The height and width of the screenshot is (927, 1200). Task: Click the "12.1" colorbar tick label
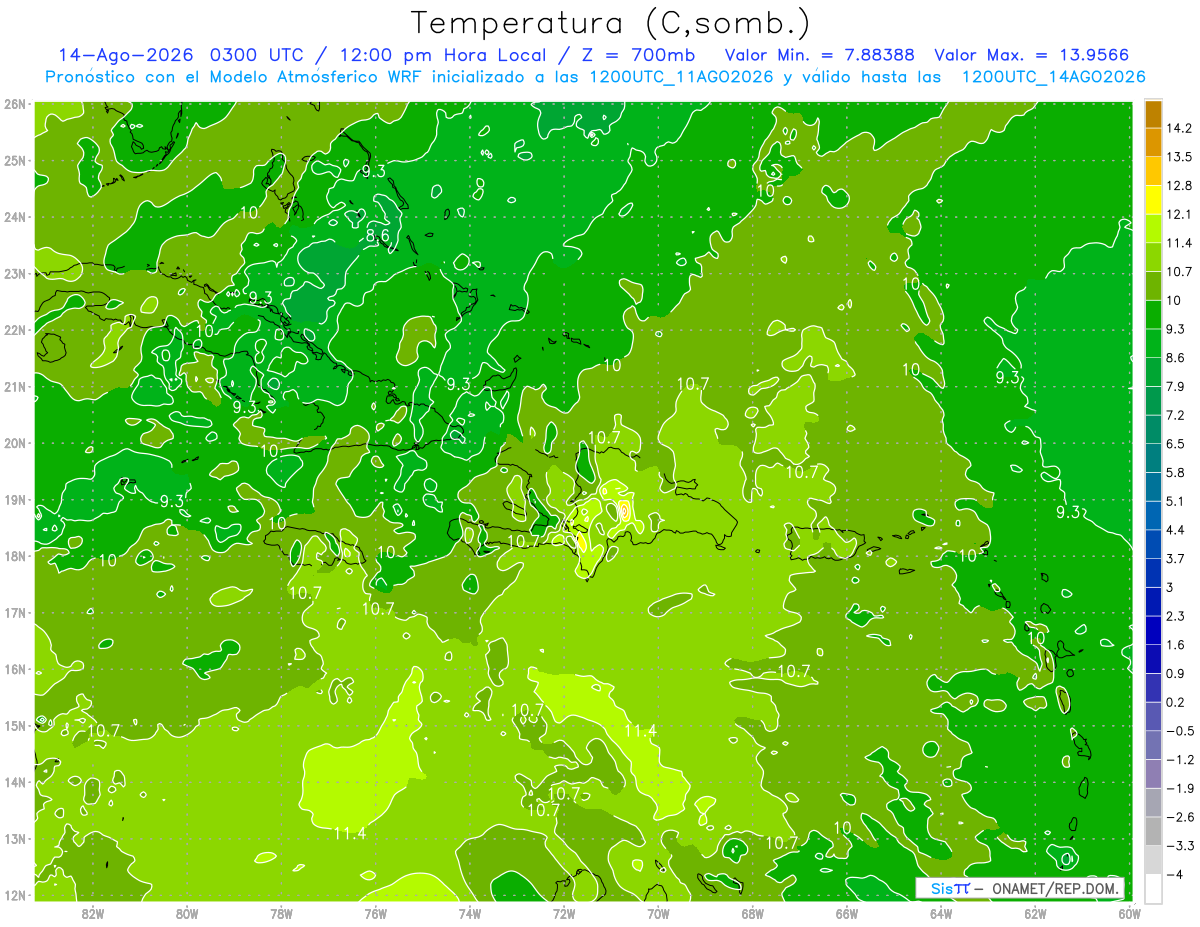[1179, 214]
